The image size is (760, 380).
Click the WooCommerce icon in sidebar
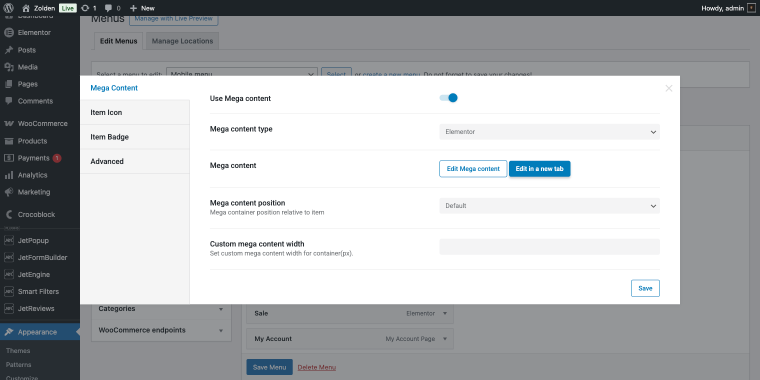[9, 124]
